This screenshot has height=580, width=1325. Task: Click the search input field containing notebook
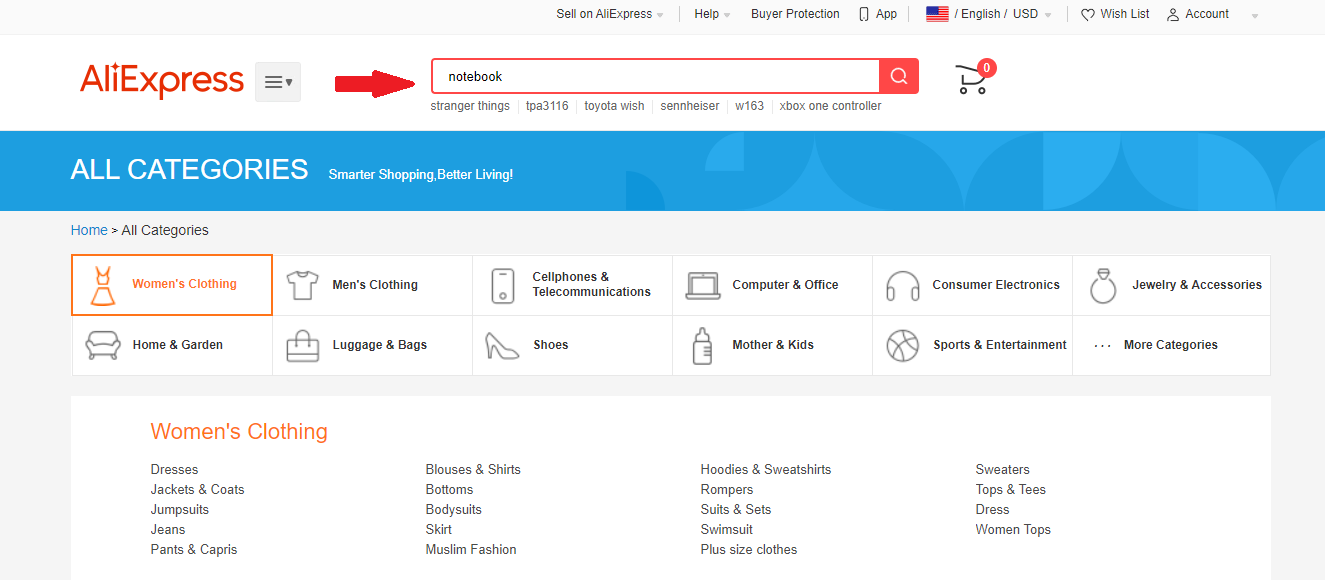[656, 76]
